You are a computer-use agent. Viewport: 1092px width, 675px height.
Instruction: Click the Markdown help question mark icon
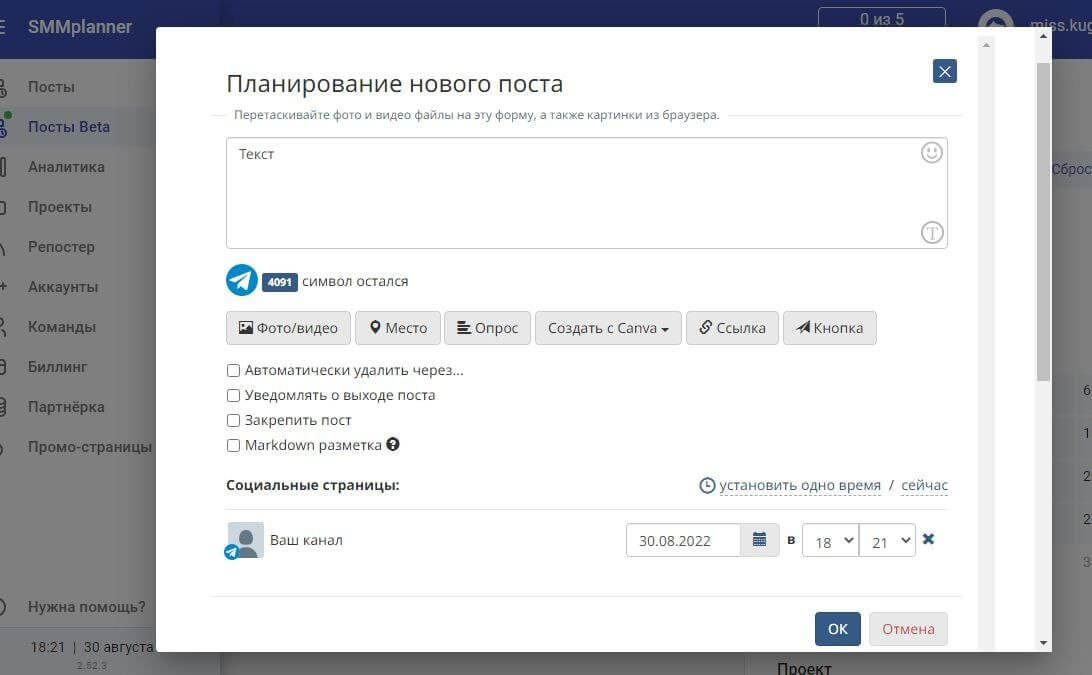click(x=392, y=444)
